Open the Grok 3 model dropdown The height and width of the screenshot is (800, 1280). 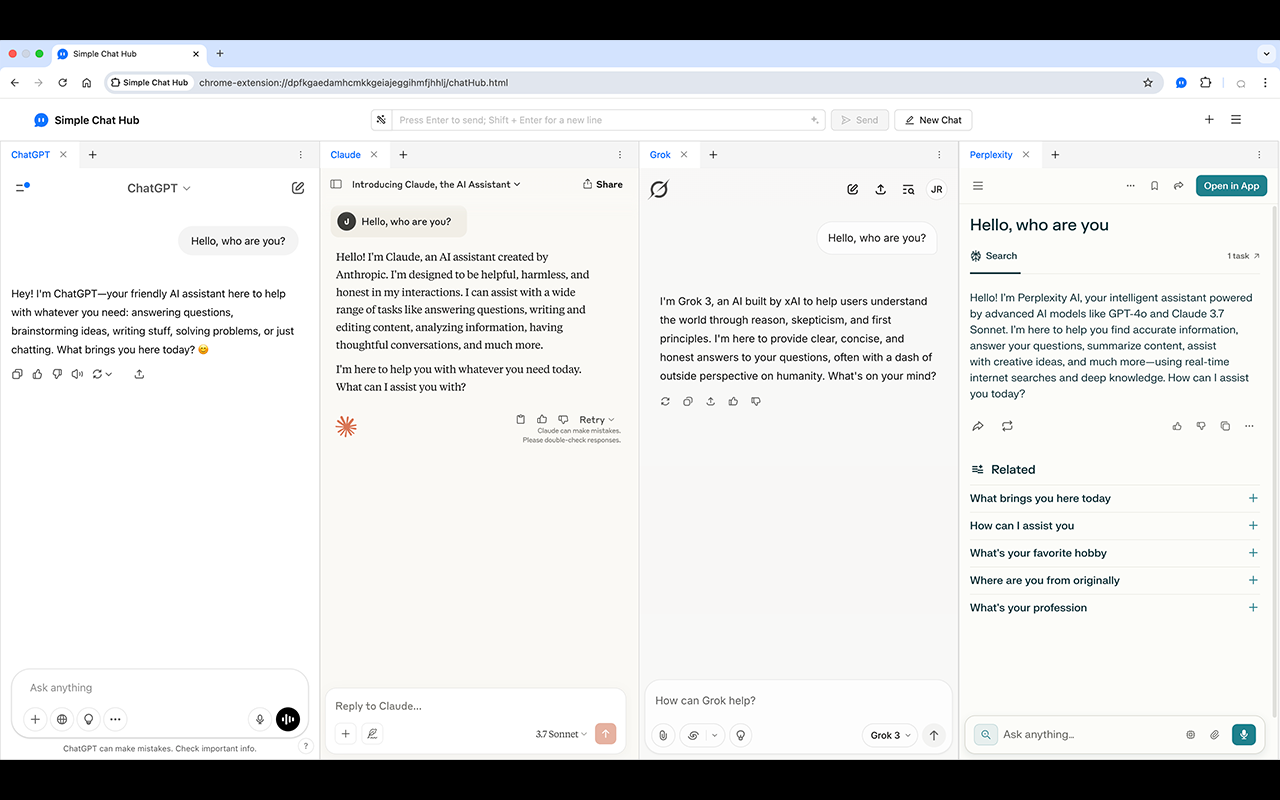pyautogui.click(x=890, y=735)
